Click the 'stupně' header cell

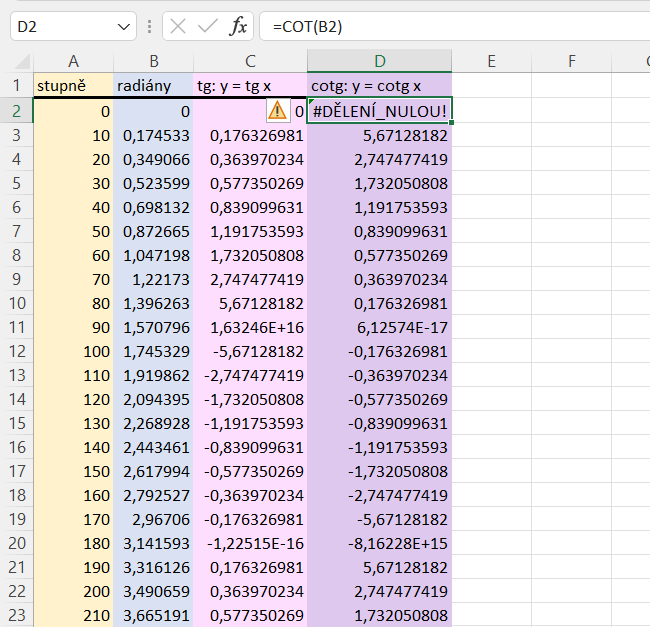pos(73,87)
